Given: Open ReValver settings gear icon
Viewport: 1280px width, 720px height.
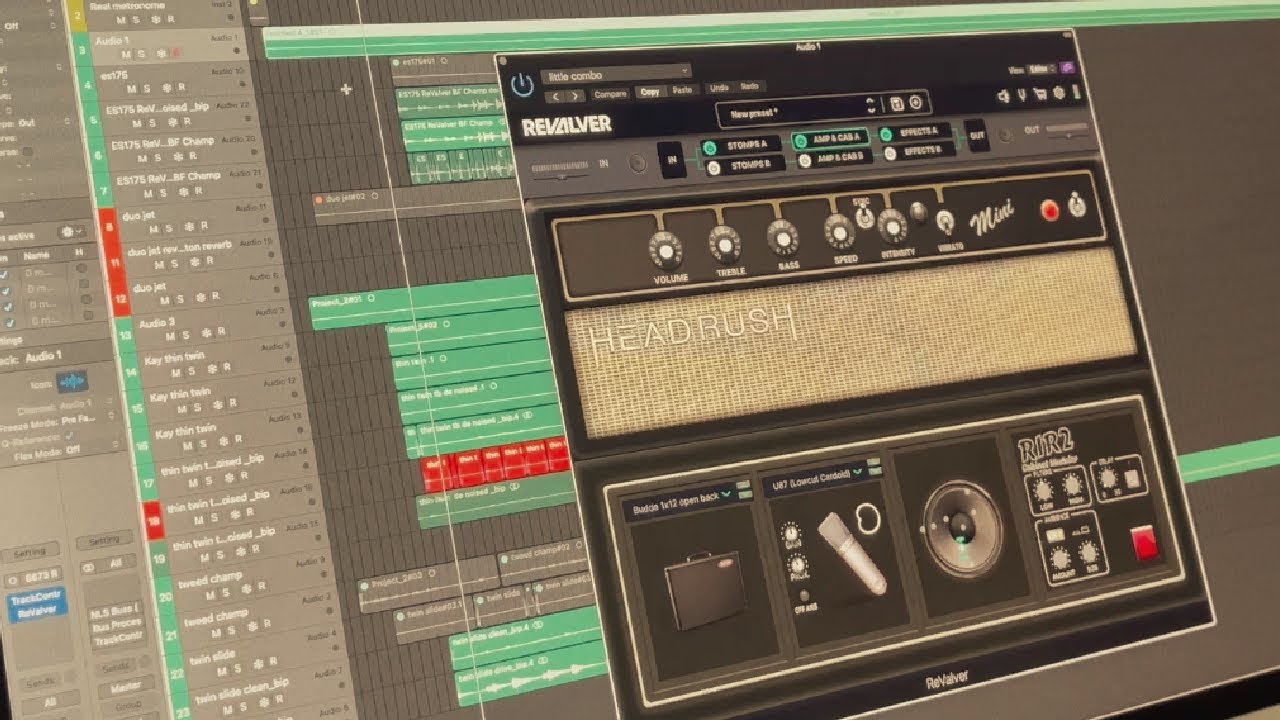Looking at the screenshot, I should pos(1059,93).
